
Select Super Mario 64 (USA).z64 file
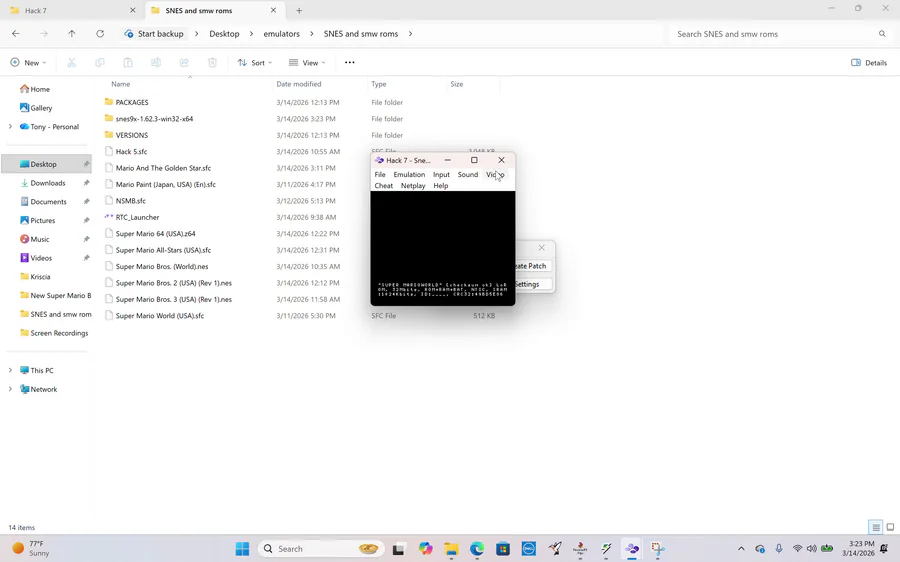(156, 234)
